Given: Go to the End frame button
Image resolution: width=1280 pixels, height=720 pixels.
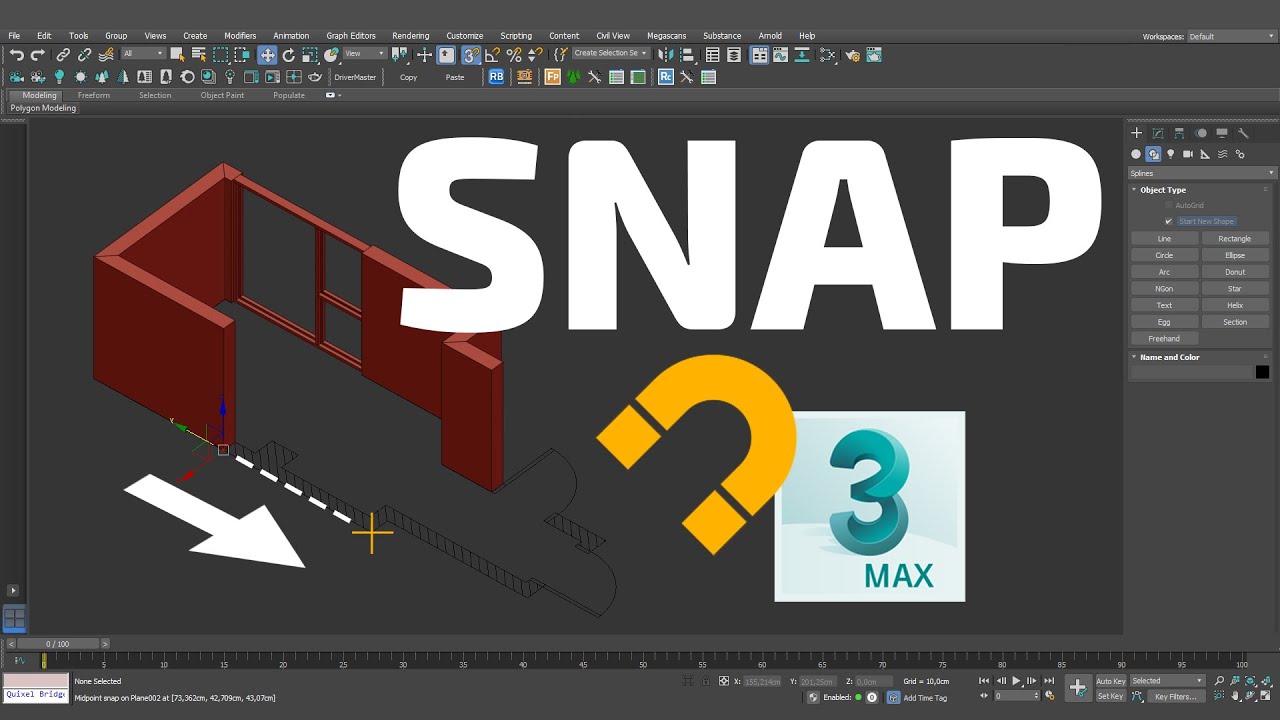Looking at the screenshot, I should click(1049, 681).
